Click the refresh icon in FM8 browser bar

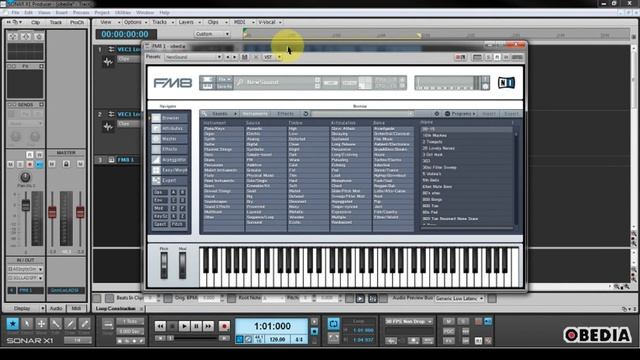[x=306, y=113]
